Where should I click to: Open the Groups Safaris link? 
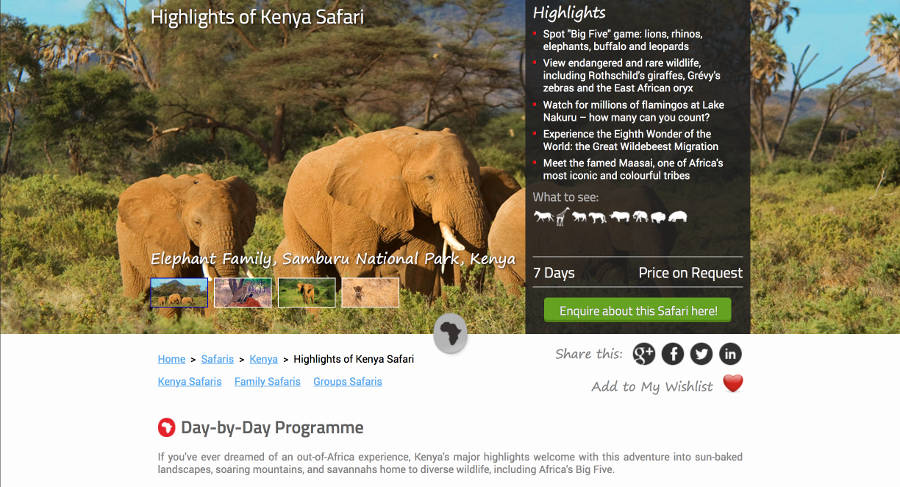pyautogui.click(x=347, y=381)
